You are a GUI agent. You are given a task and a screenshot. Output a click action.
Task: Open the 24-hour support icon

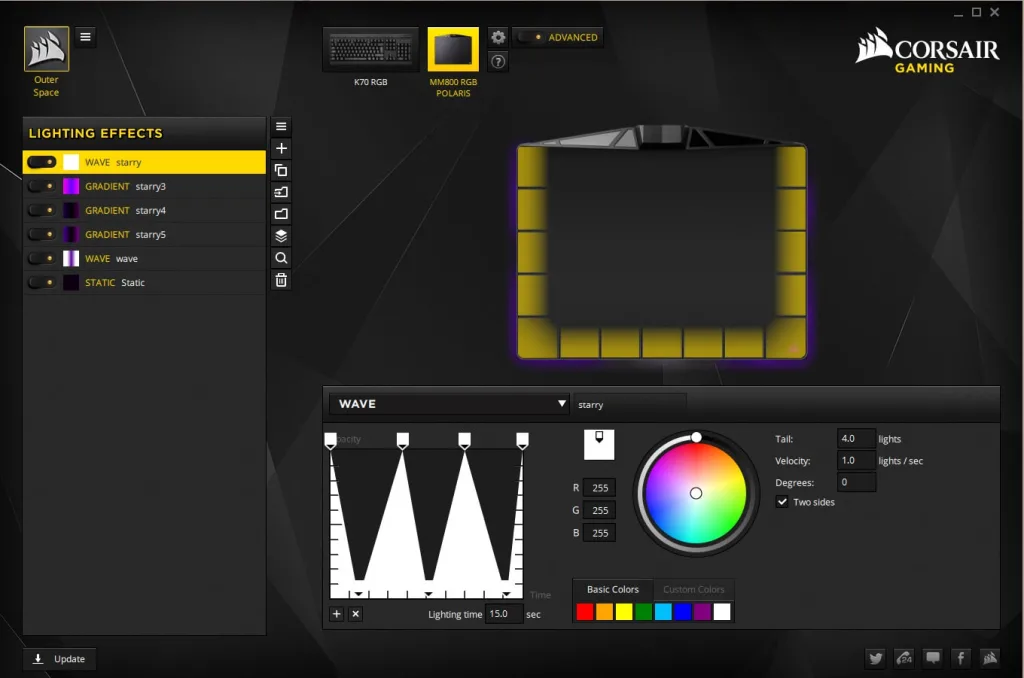[904, 658]
